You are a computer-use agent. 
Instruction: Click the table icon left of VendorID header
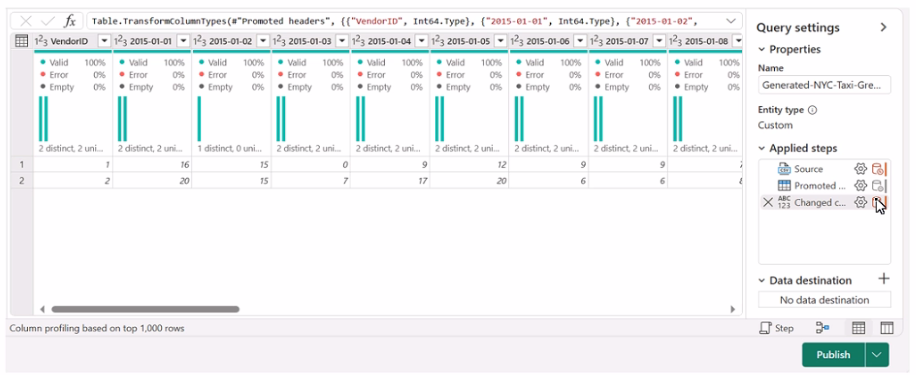(x=22, y=41)
